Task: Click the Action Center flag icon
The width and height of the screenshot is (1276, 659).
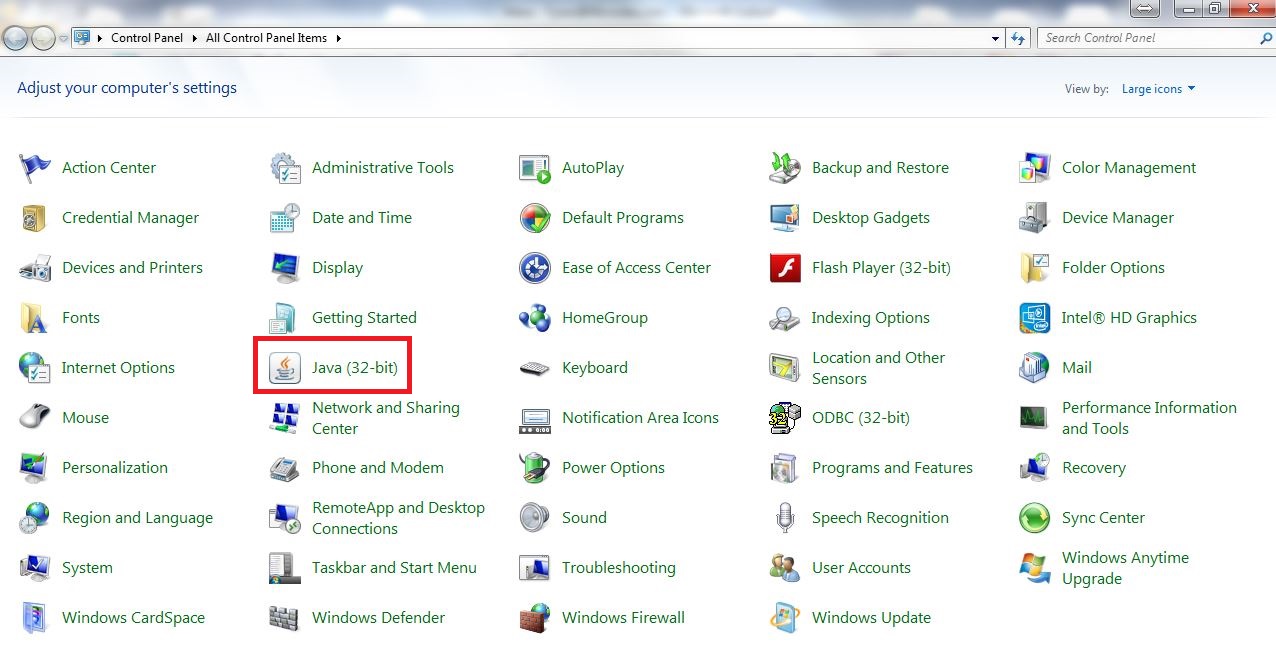Action: coord(35,168)
